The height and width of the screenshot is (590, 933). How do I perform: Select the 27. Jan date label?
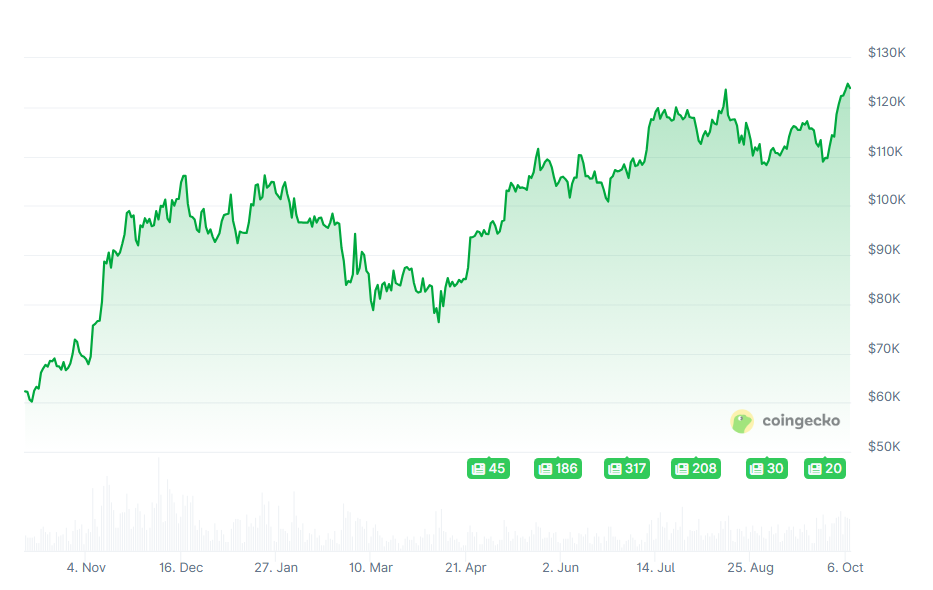coord(276,567)
